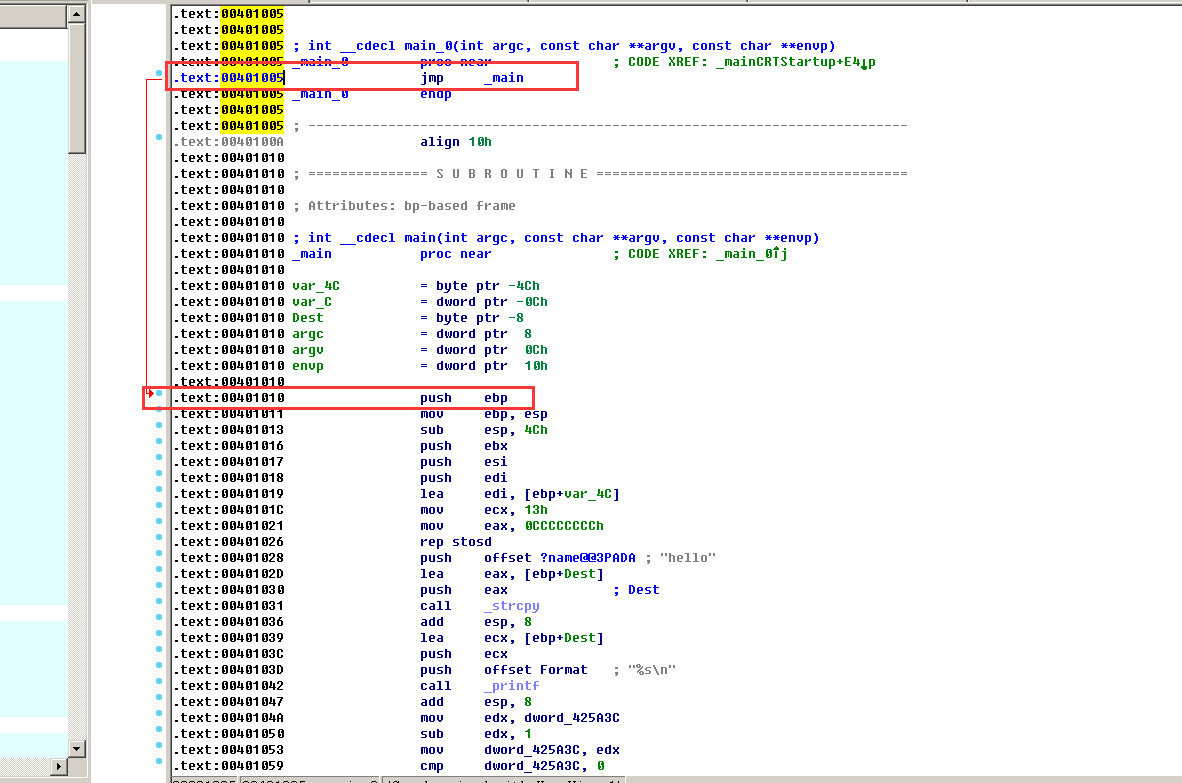Click scroll down arrow in left panel
Viewport: 1182px width, 783px height.
pyautogui.click(x=77, y=746)
